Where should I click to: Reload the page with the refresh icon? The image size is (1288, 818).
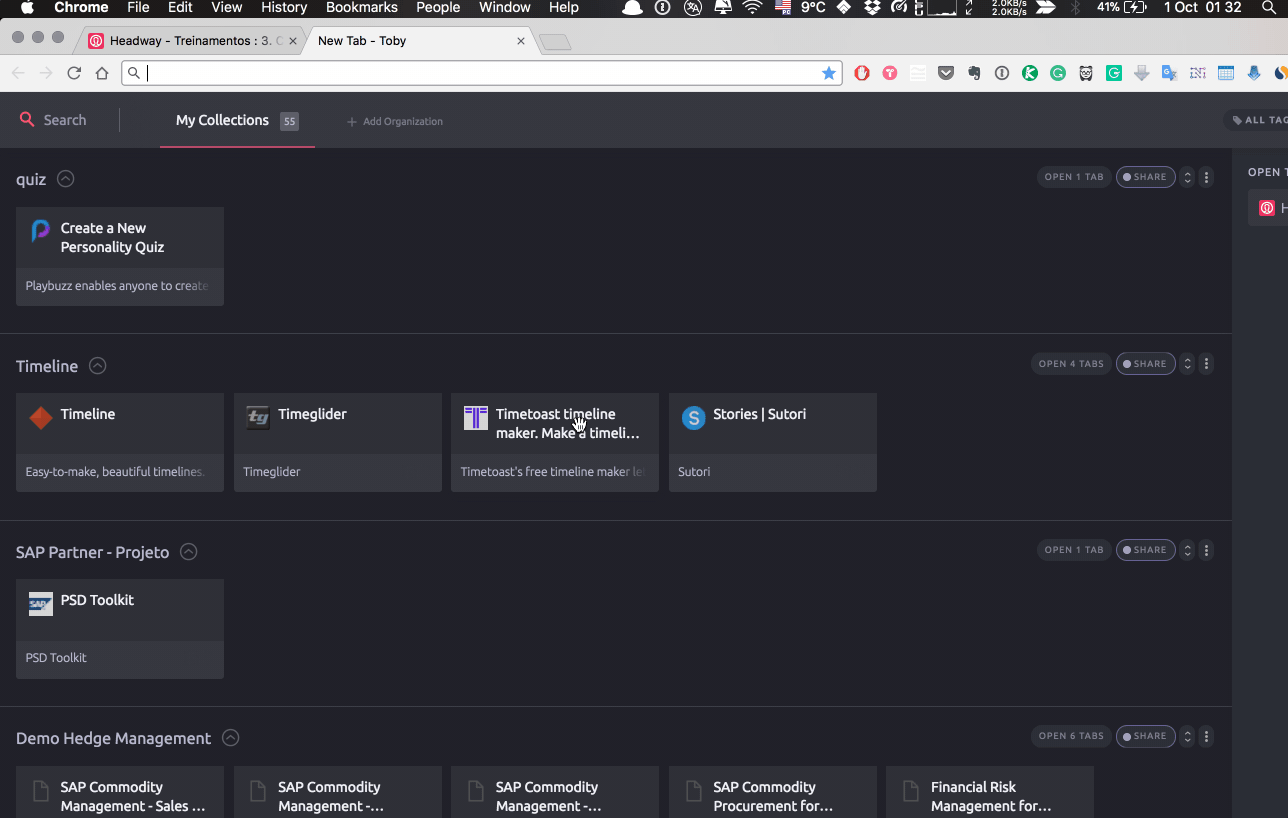(x=74, y=73)
